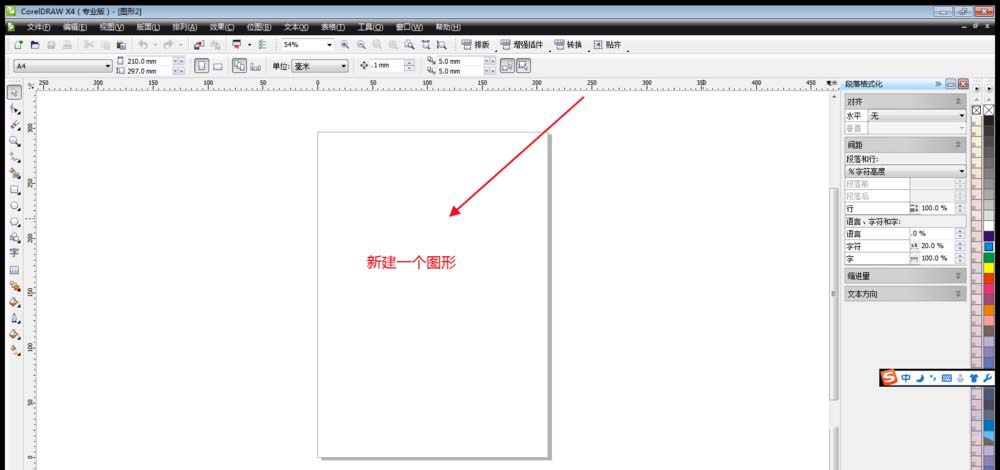The width and height of the screenshot is (1000, 470).
Task: Toggle landscape page orientation
Action: pos(217,66)
